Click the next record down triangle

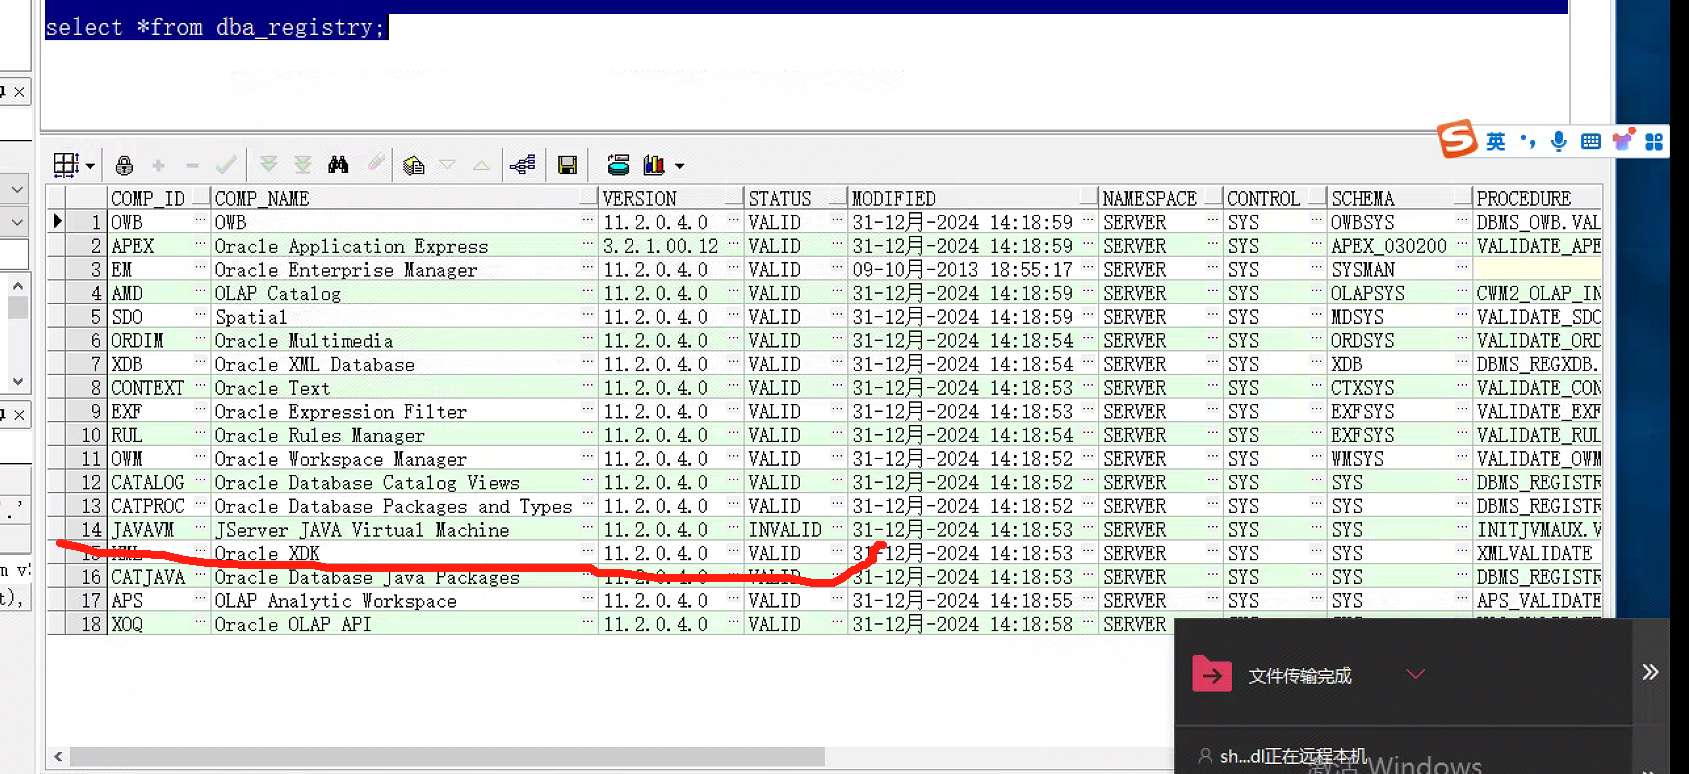(x=447, y=165)
